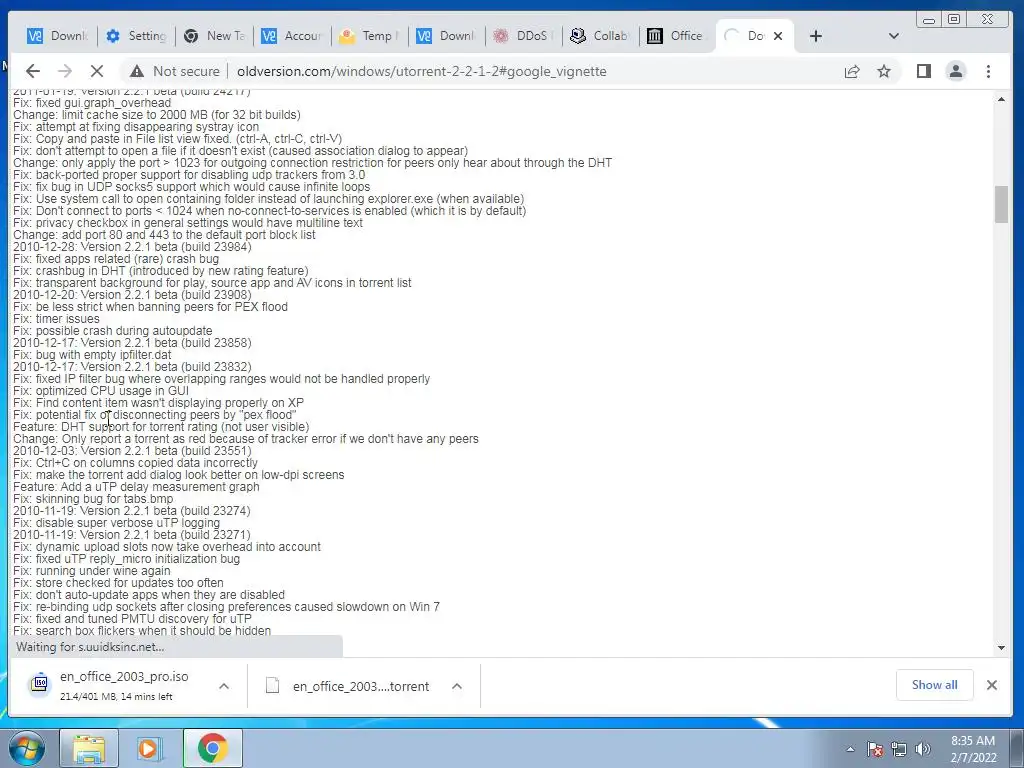1024x768 pixels.
Task: Click 'Feature: Add a uTP delay measurement graph'
Action: 136,487
